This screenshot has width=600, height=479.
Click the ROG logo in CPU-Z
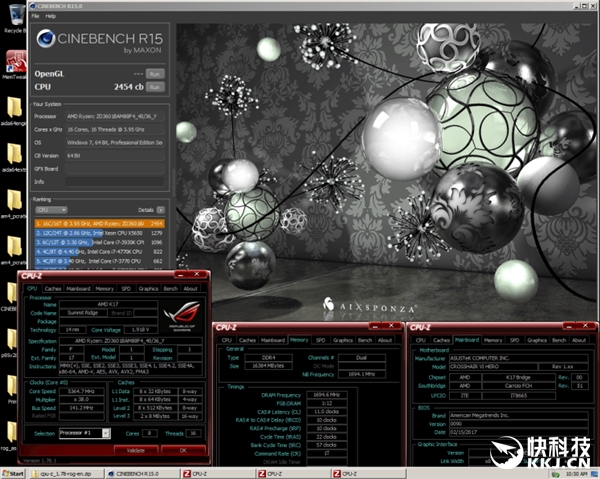point(182,314)
